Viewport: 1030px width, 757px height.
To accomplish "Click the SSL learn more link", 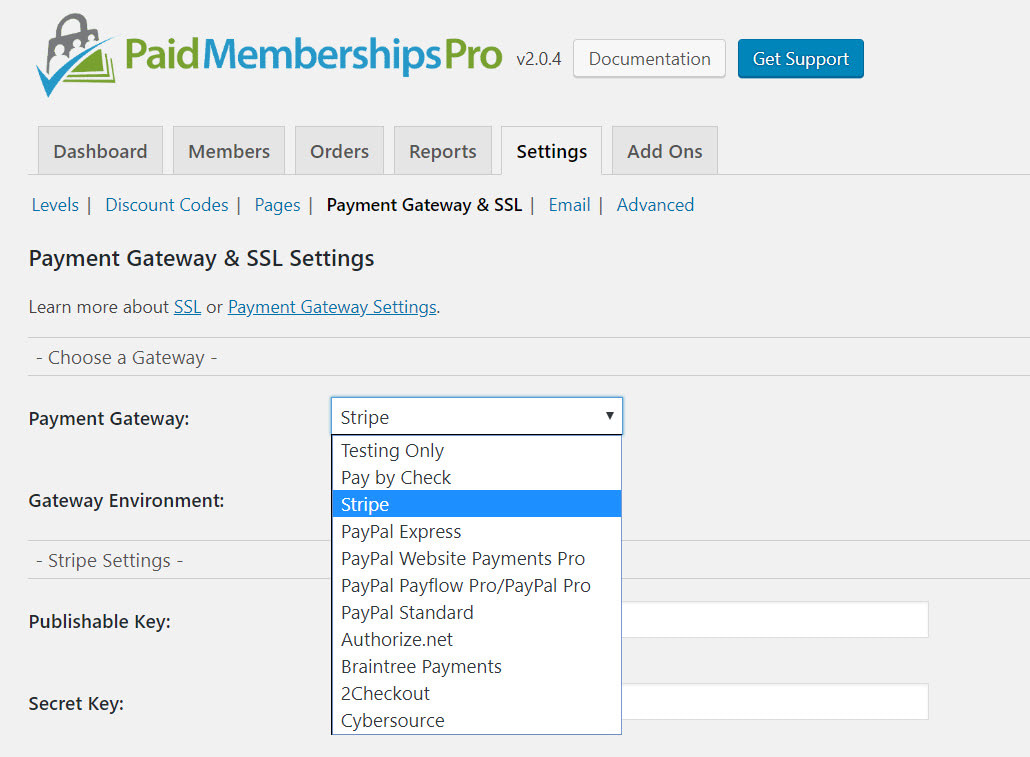I will [187, 307].
